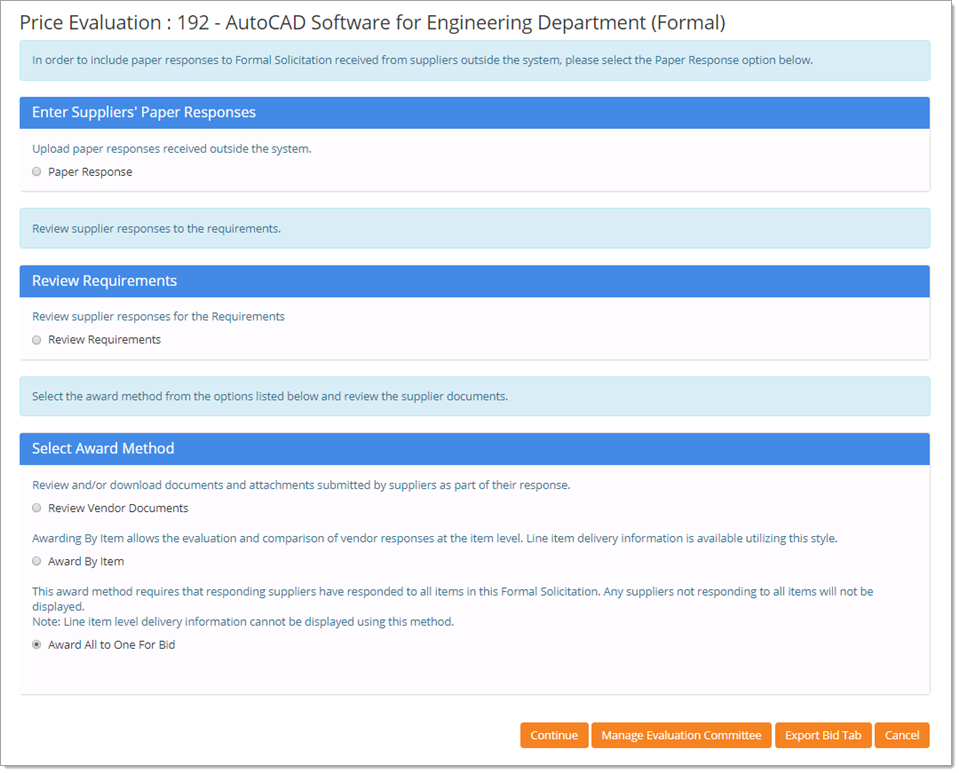Select Award All to One For Bid
This screenshot has width=959, height=773.
pyautogui.click(x=37, y=645)
